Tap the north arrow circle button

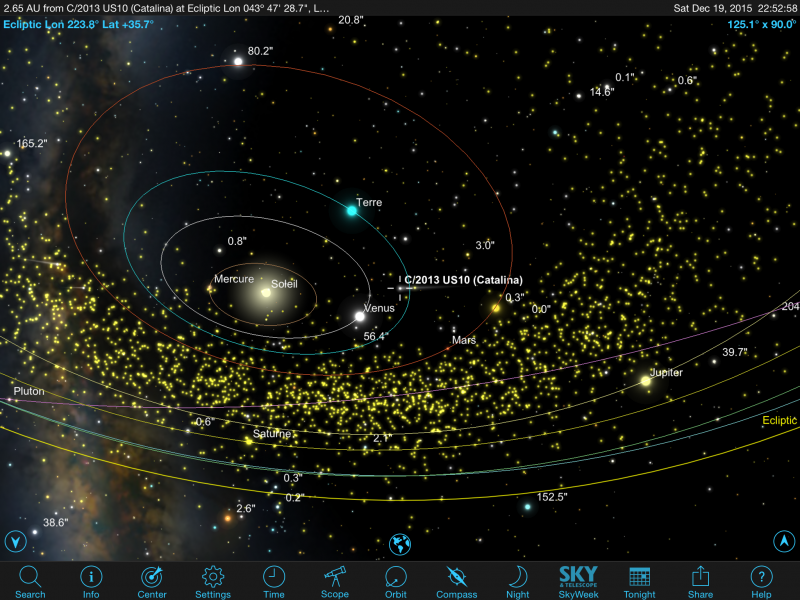[x=784, y=541]
